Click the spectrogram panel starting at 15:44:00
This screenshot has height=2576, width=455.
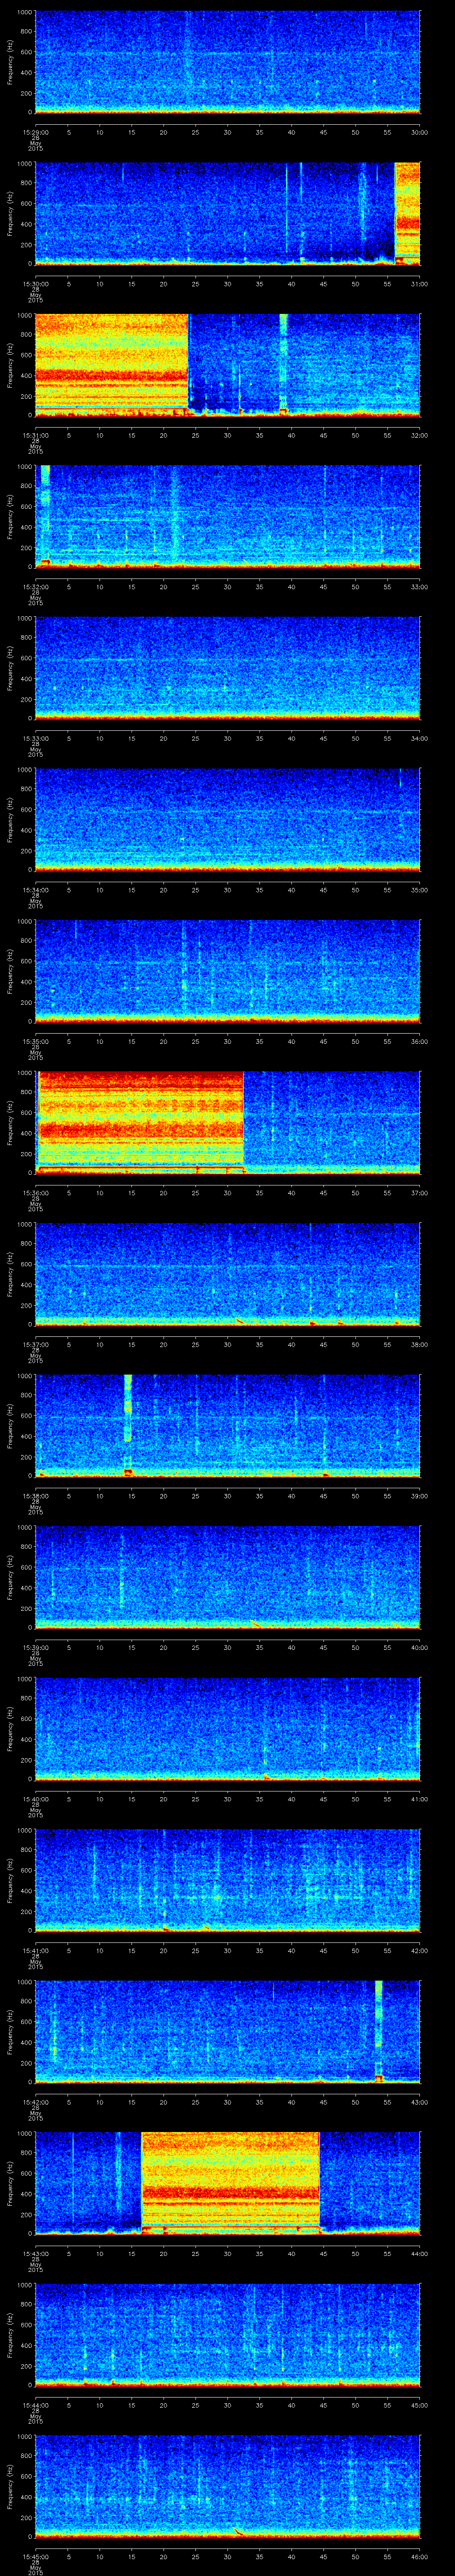click(227, 2335)
